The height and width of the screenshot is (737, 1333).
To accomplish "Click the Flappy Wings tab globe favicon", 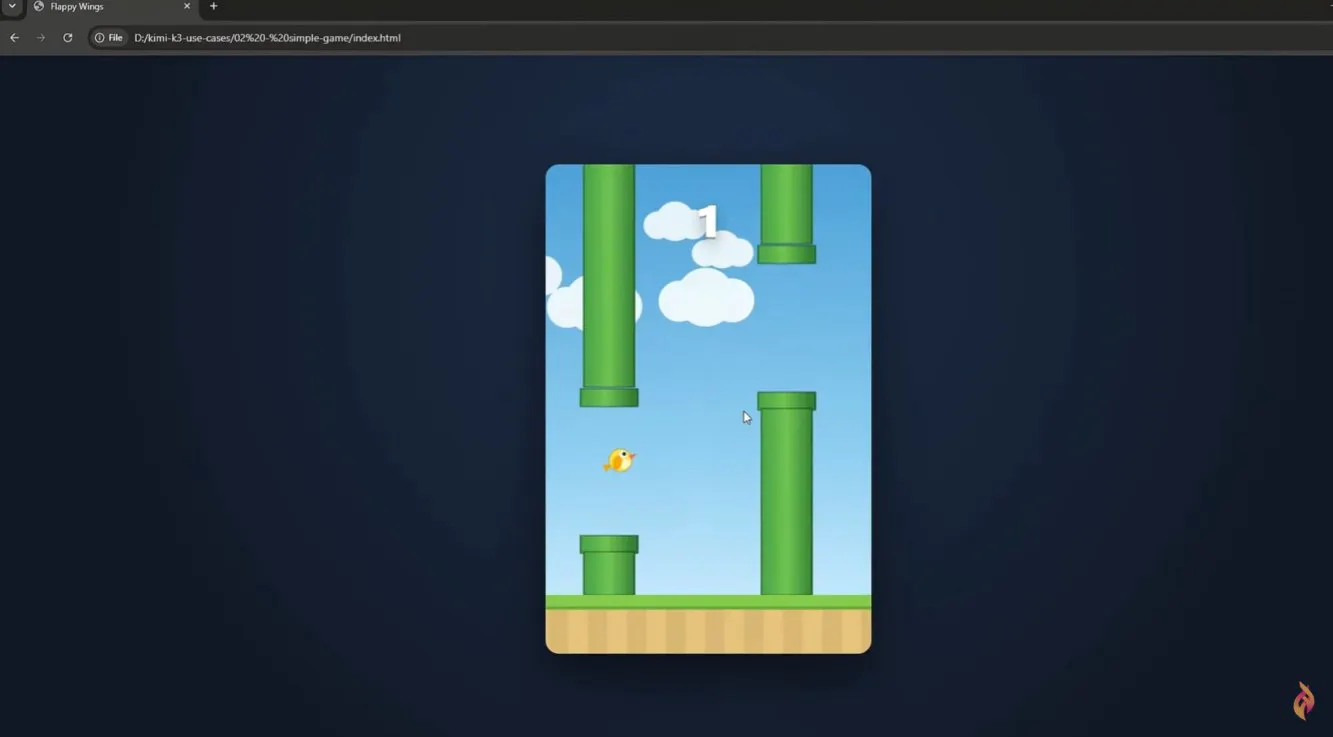I will [39, 7].
